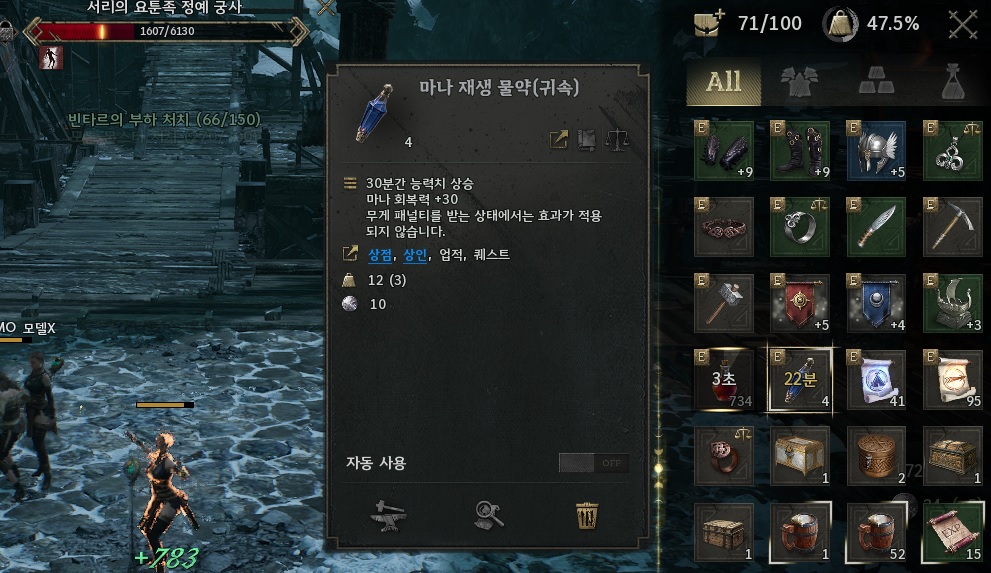This screenshot has height=573, width=991.
Task: Open the anvil crafting icon
Action: click(x=388, y=516)
